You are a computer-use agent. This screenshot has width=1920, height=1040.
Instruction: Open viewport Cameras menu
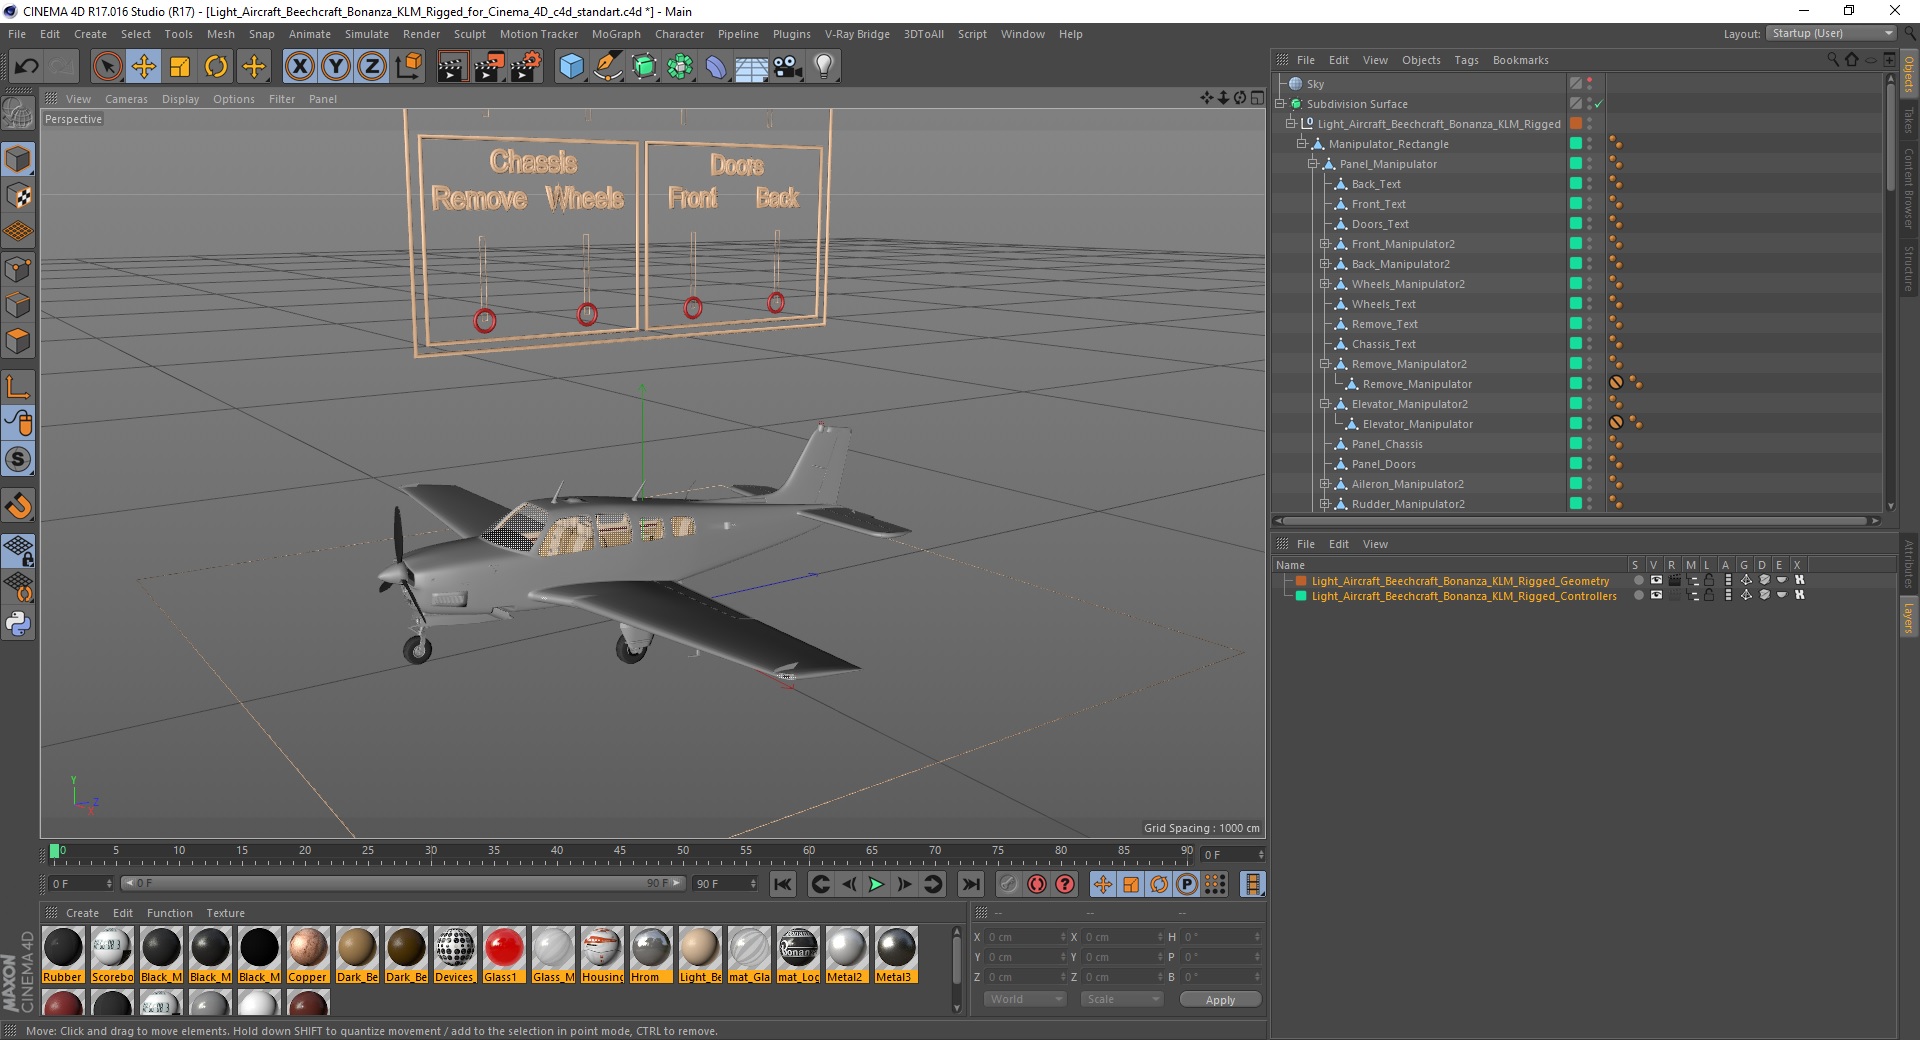click(x=126, y=99)
